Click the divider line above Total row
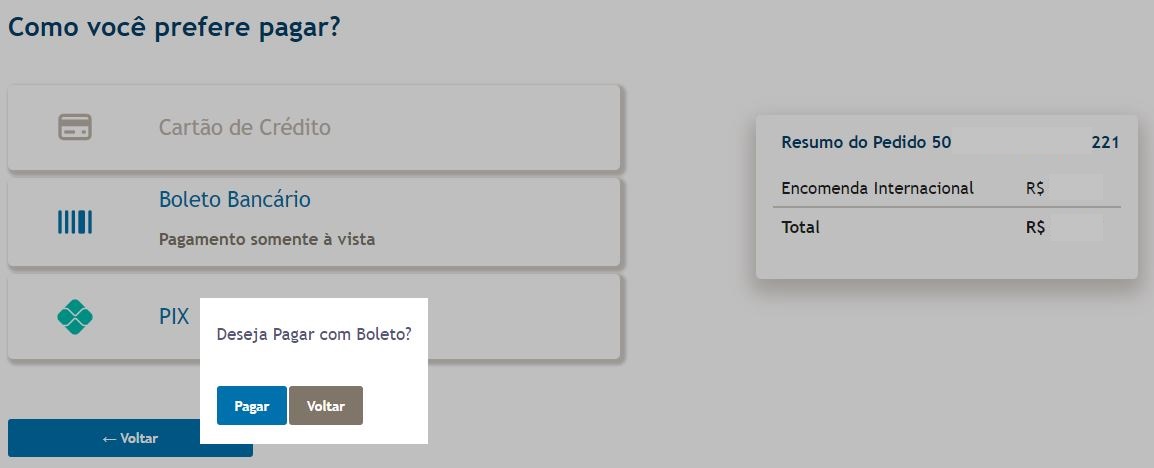 point(946,207)
